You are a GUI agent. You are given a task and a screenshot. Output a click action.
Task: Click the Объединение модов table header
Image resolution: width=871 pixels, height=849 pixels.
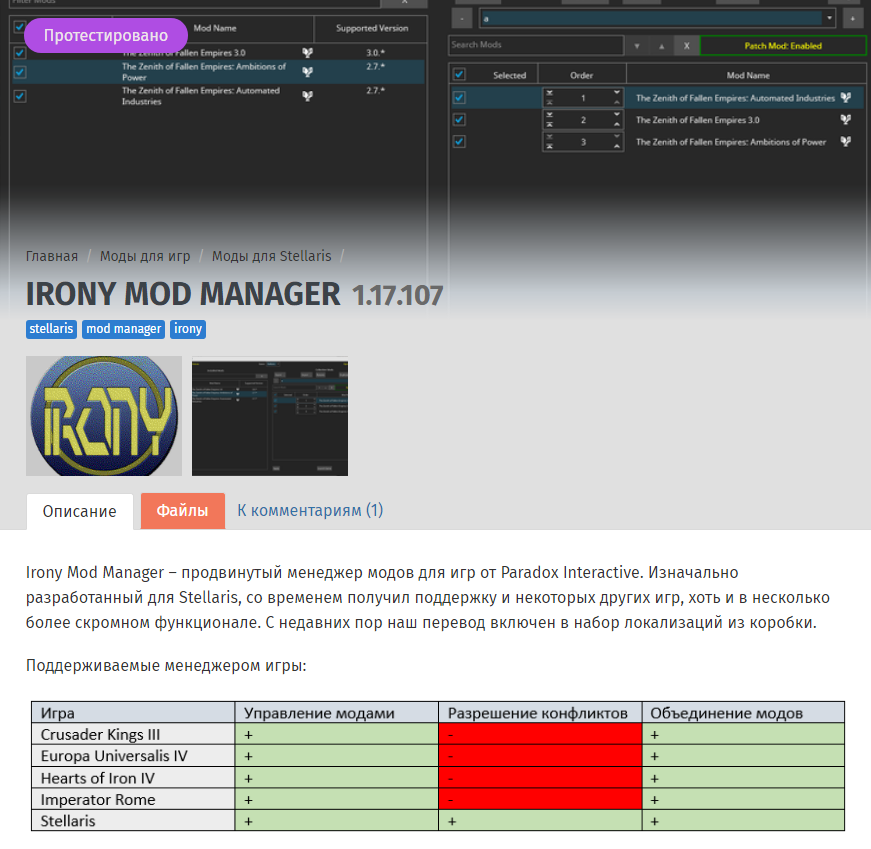tap(743, 713)
